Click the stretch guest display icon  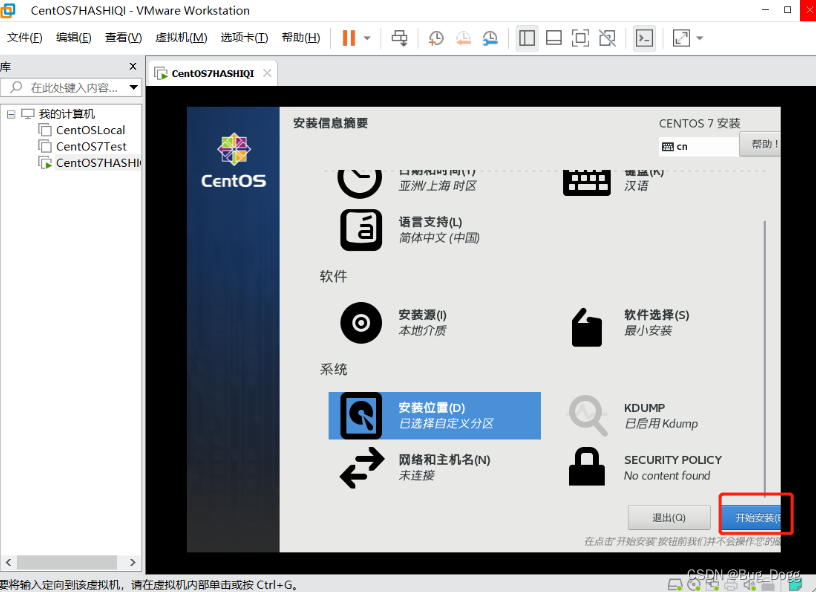coord(681,38)
